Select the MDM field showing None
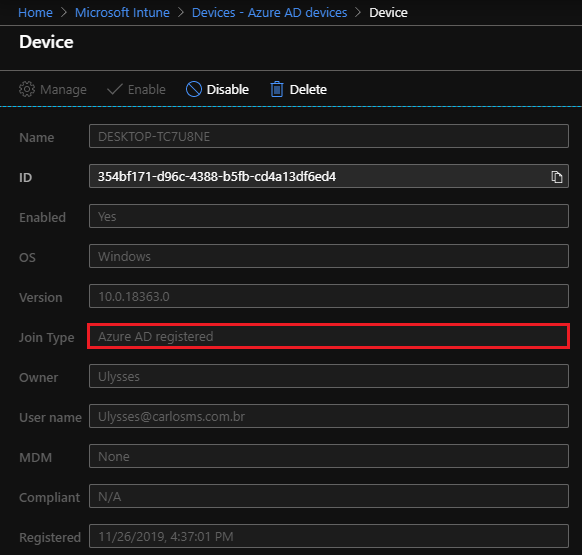 point(329,456)
